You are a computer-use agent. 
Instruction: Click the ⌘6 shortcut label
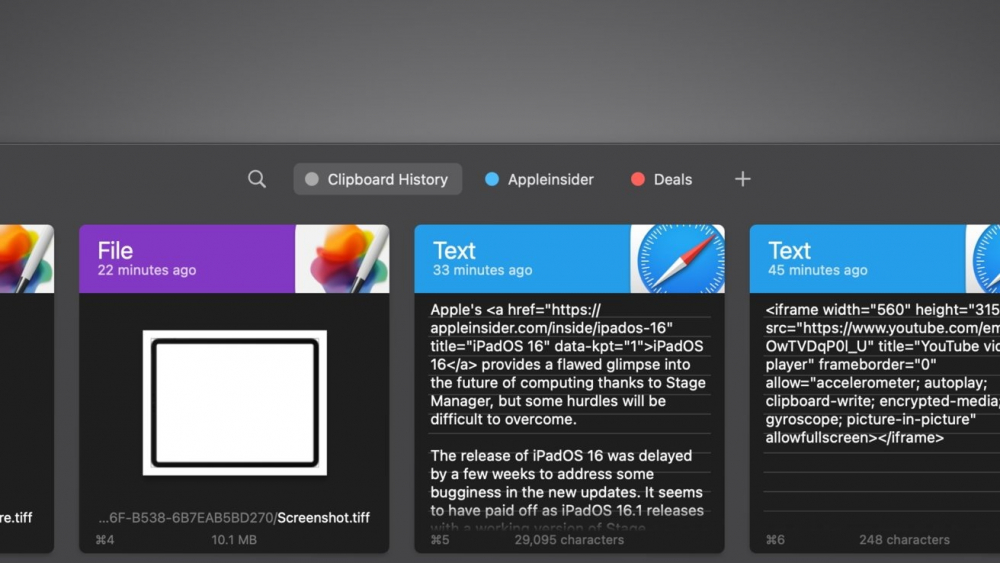775,540
